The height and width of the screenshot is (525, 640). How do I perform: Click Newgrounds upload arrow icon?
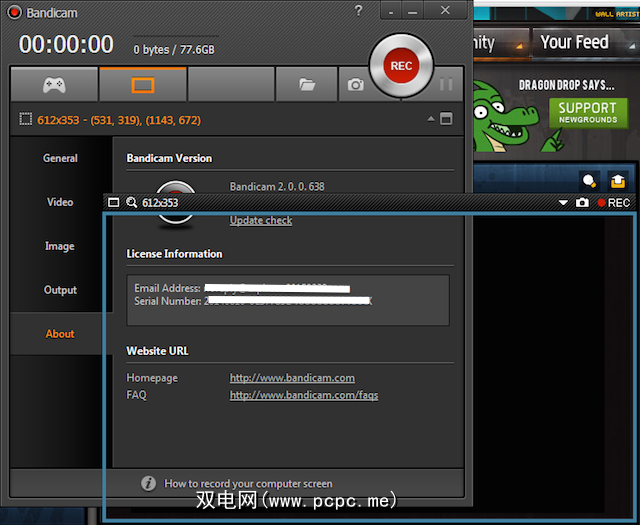pyautogui.click(x=618, y=180)
